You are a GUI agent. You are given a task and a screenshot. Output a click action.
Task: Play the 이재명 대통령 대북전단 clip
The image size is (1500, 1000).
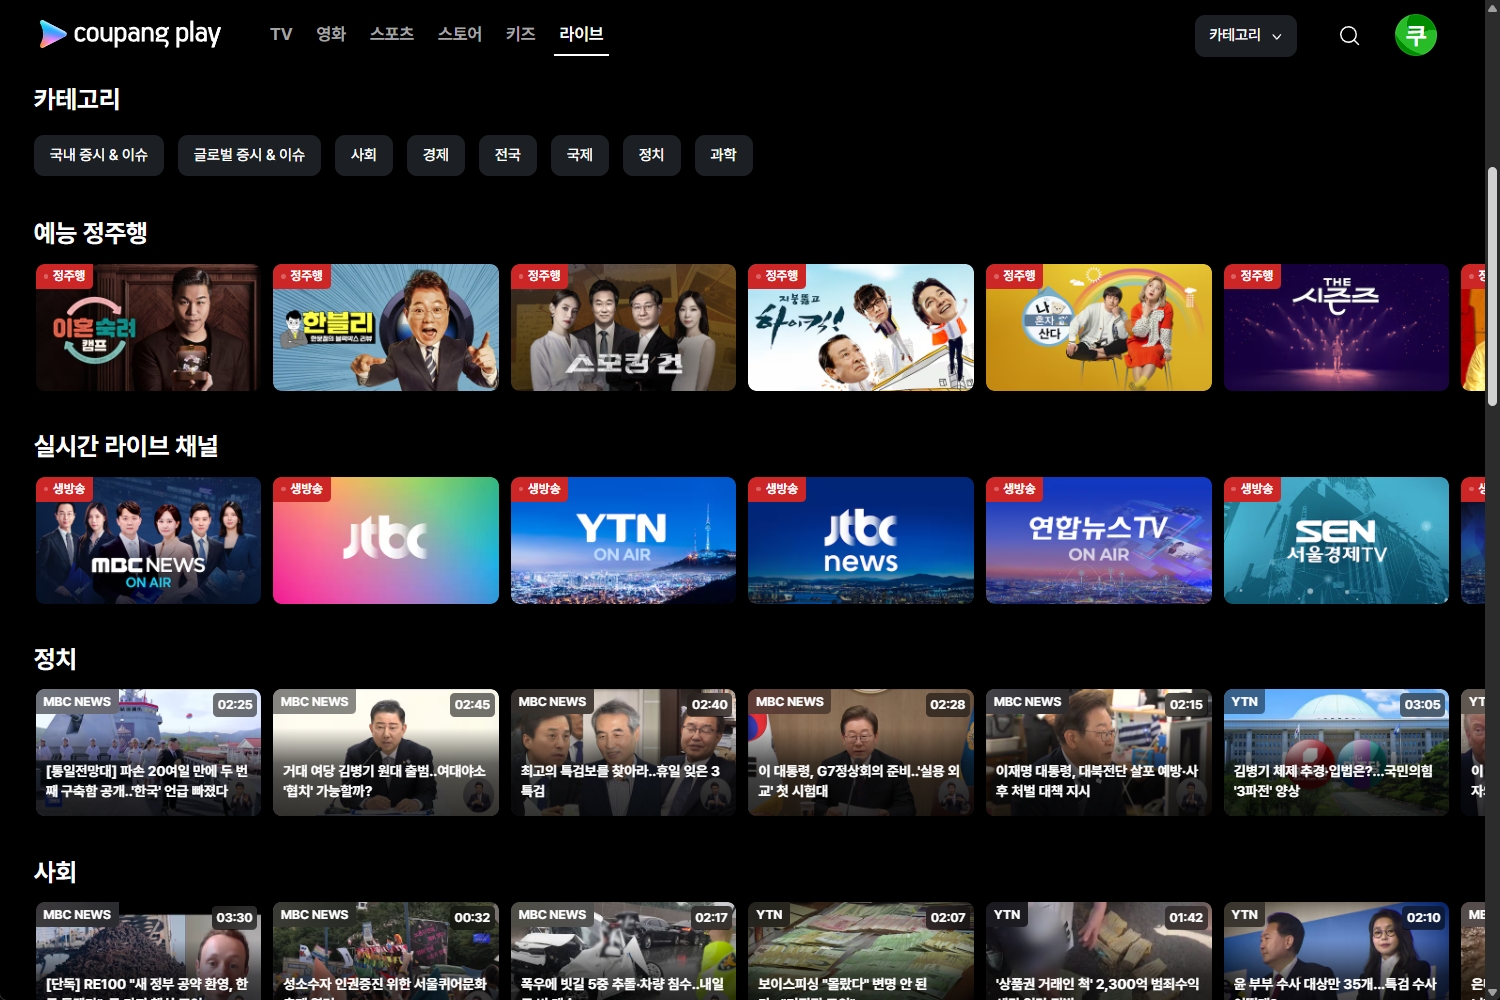pos(1099,752)
